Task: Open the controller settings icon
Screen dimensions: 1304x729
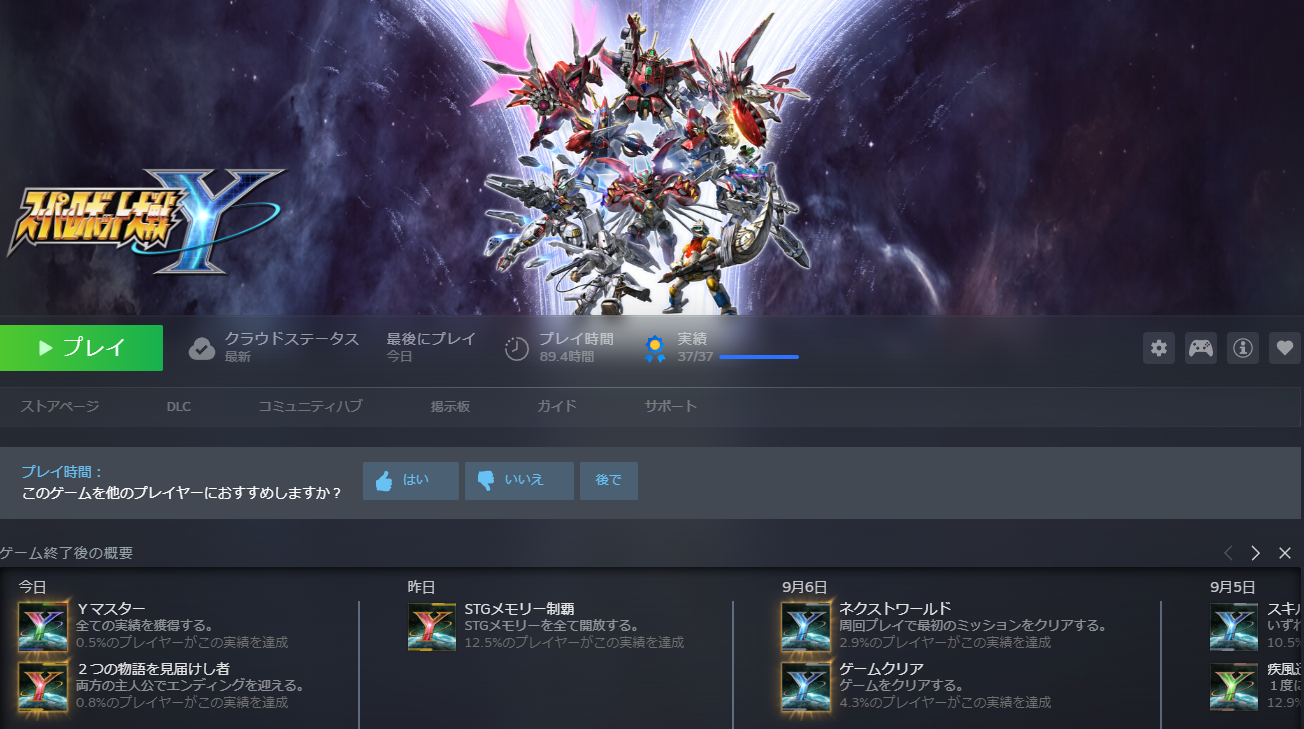Action: (1201, 348)
